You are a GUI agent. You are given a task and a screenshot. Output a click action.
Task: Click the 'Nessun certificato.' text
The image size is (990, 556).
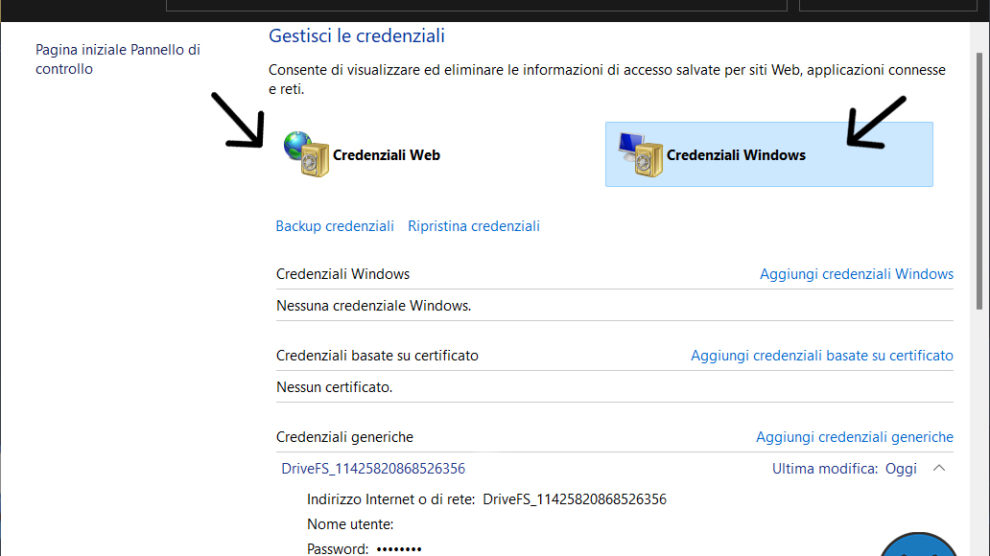click(x=334, y=387)
